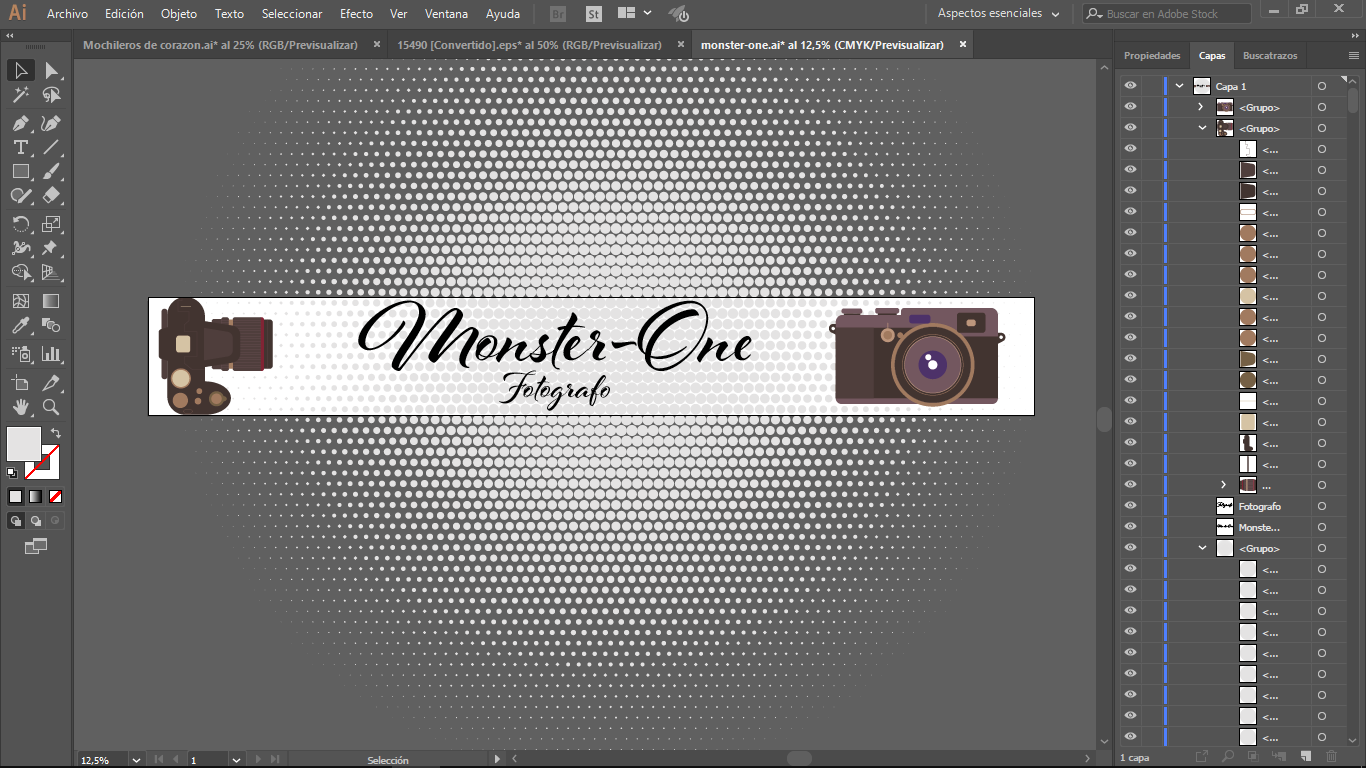Select the Eraser tool
This screenshot has width=1366, height=768.
coord(51,195)
